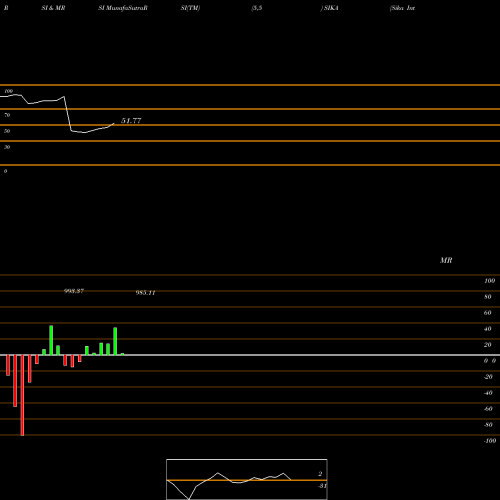Click the tall green bar below 985.11
The image size is (500, 500).
click(115, 341)
